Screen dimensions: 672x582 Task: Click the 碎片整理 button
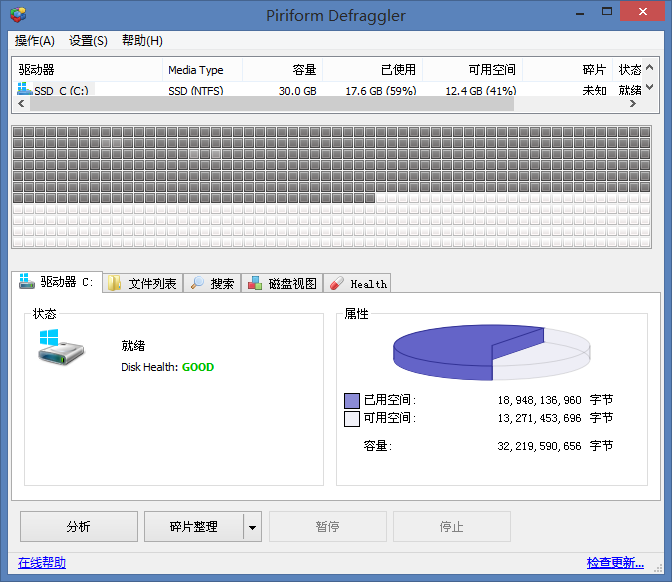tap(194, 526)
